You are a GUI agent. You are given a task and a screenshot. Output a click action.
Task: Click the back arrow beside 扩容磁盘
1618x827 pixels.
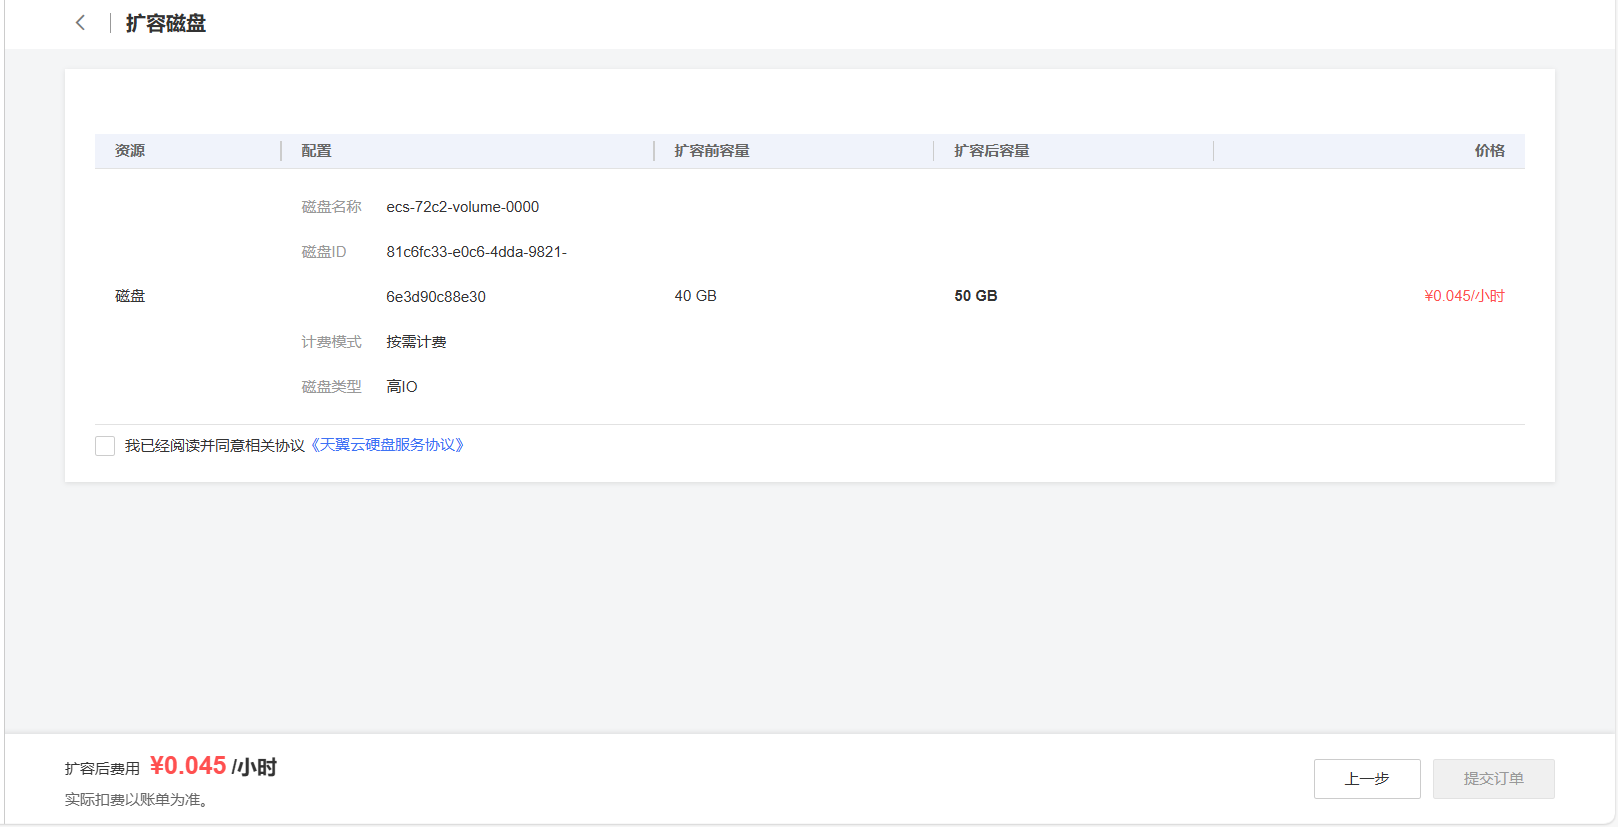click(x=80, y=23)
